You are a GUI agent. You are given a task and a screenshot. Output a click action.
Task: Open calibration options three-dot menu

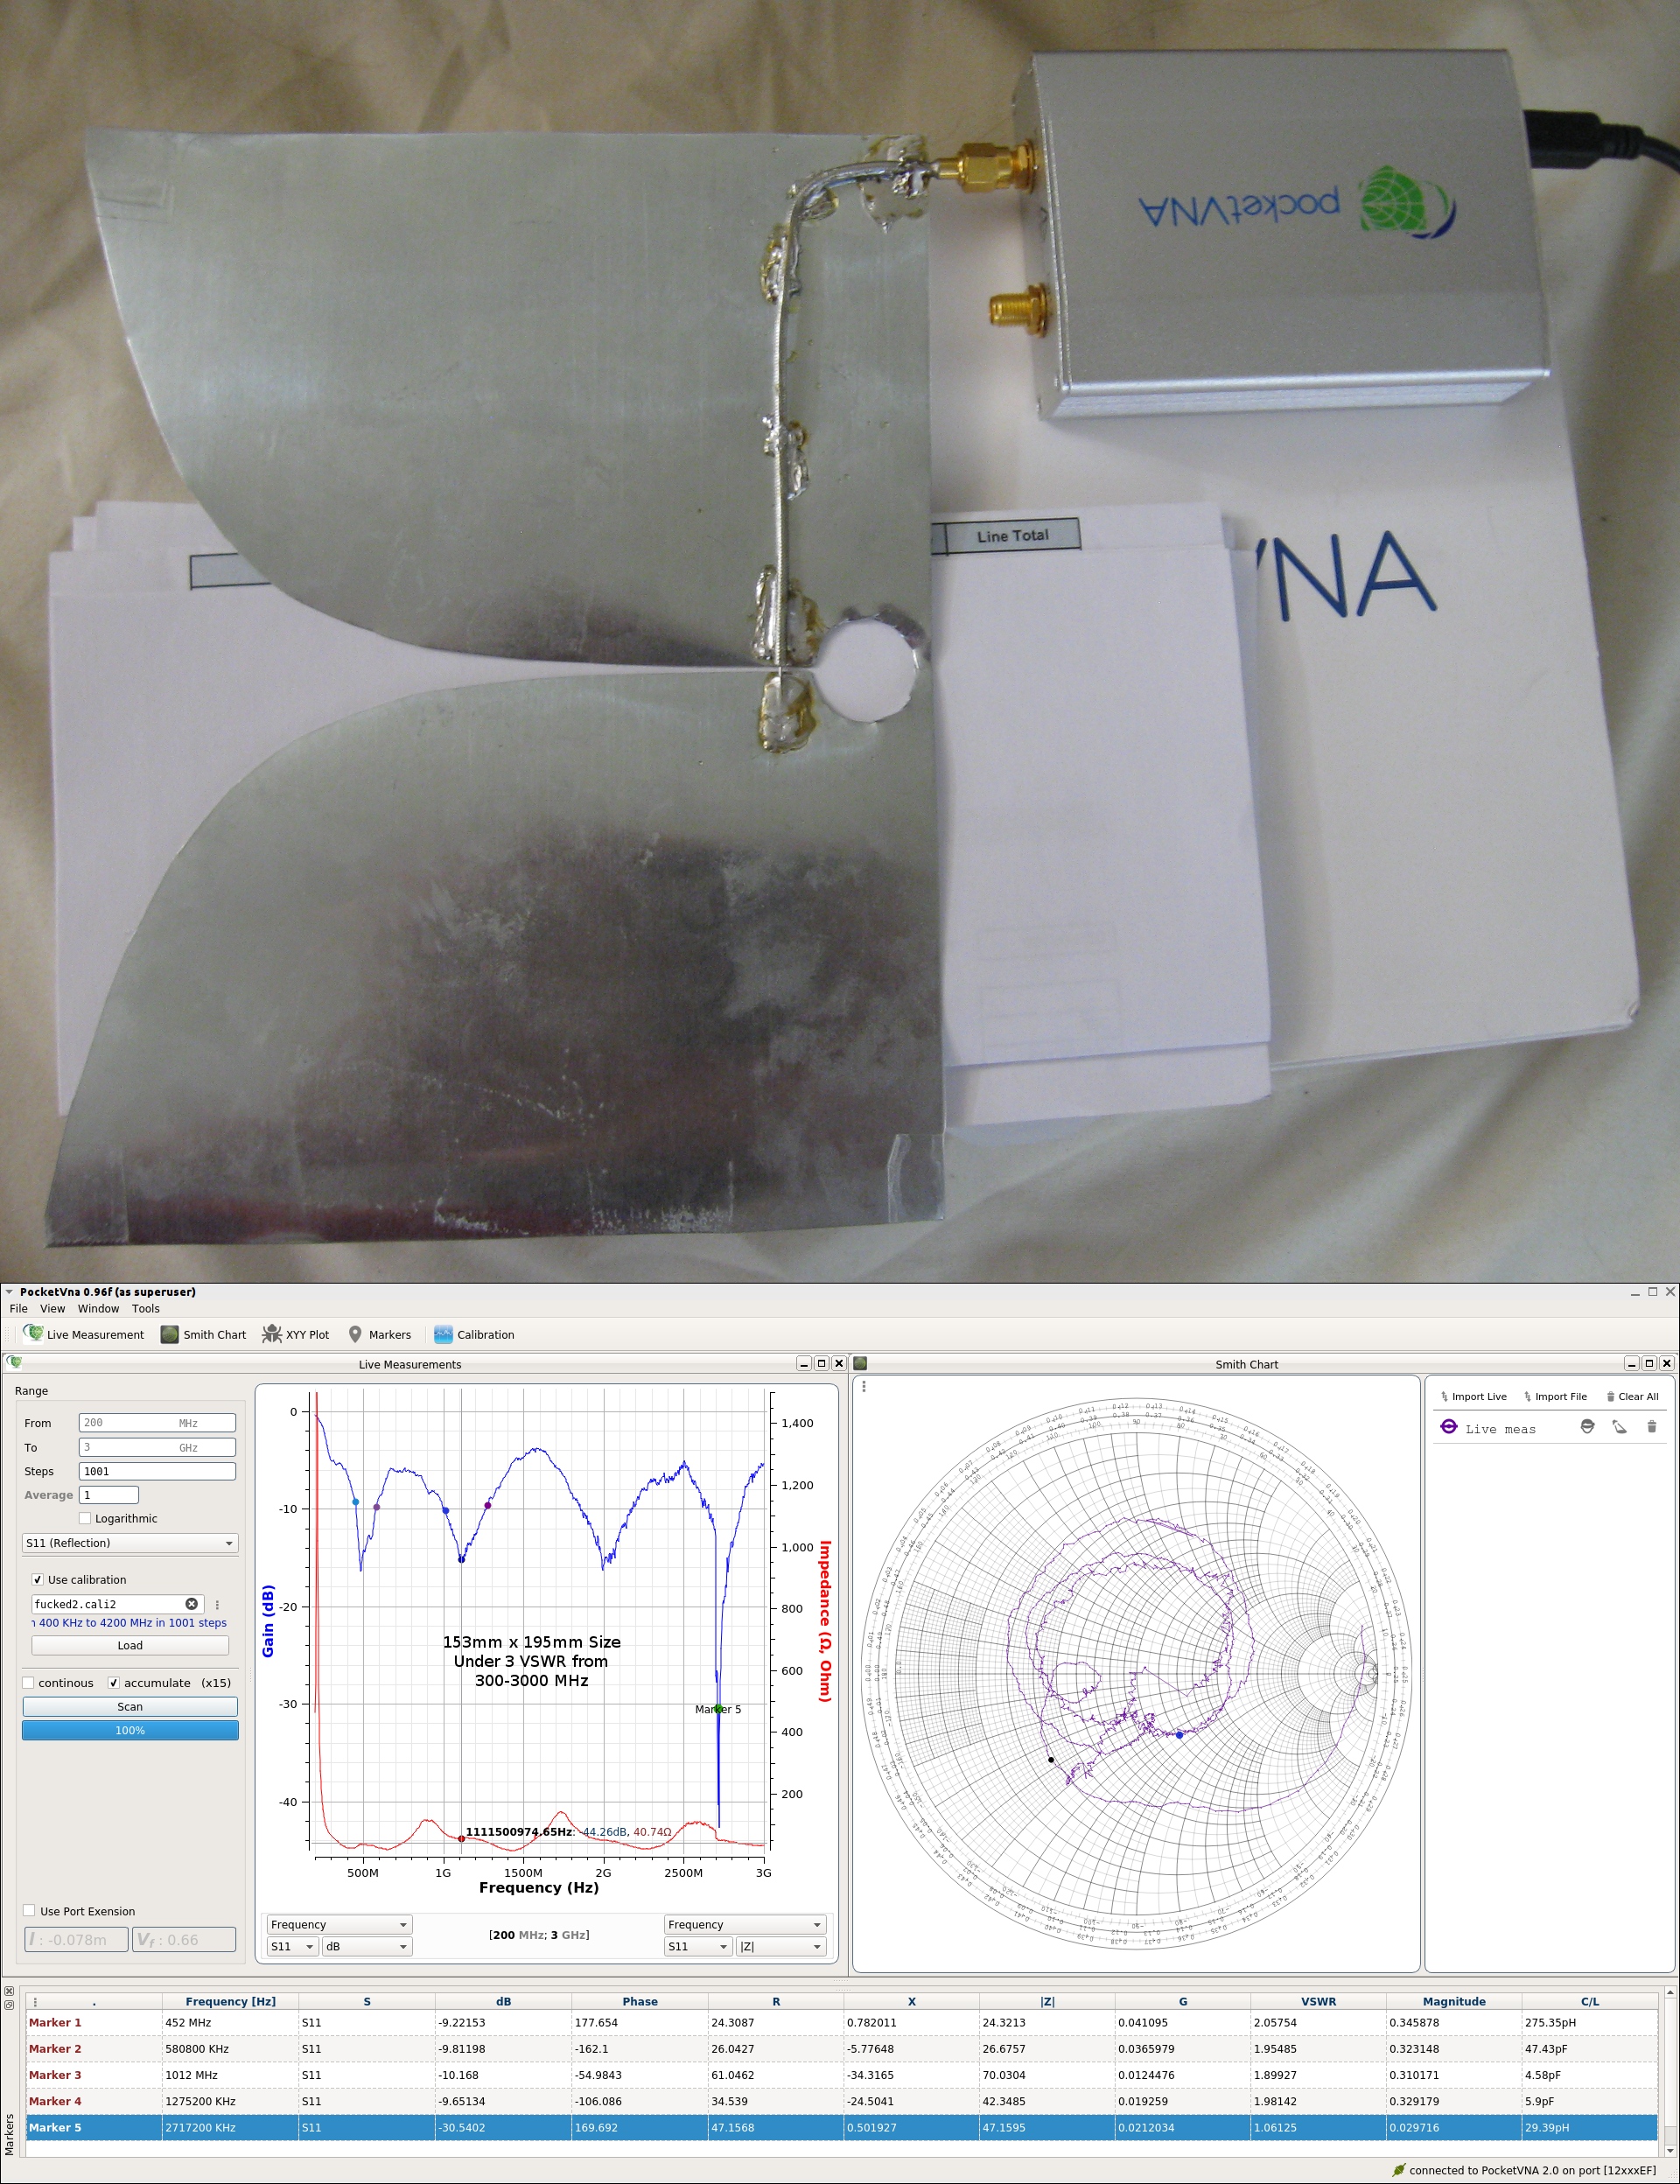click(217, 1604)
